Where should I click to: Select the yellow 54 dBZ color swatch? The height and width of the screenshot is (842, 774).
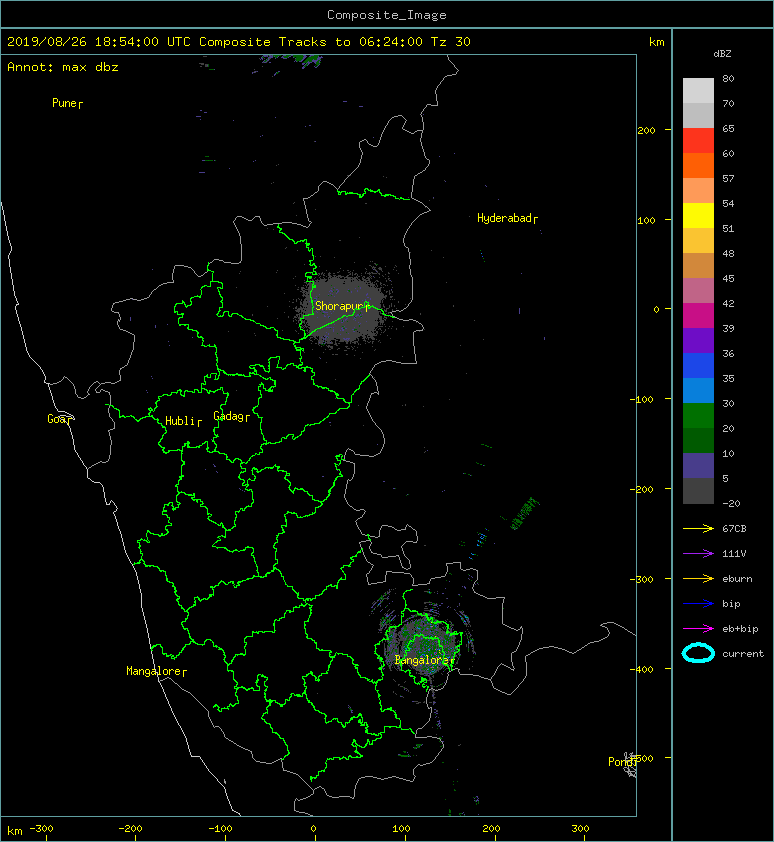click(x=698, y=215)
